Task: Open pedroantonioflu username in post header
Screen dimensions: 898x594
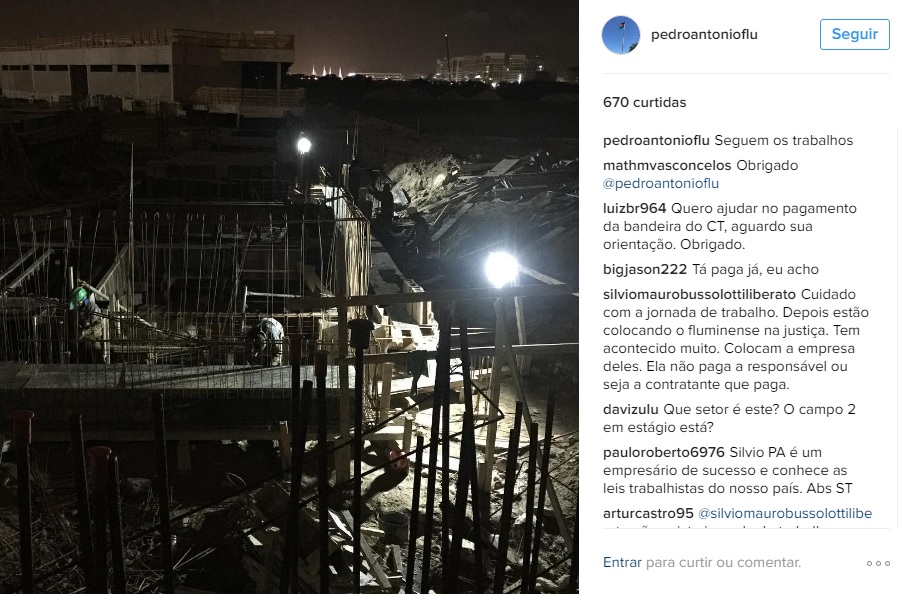Action: 704,34
